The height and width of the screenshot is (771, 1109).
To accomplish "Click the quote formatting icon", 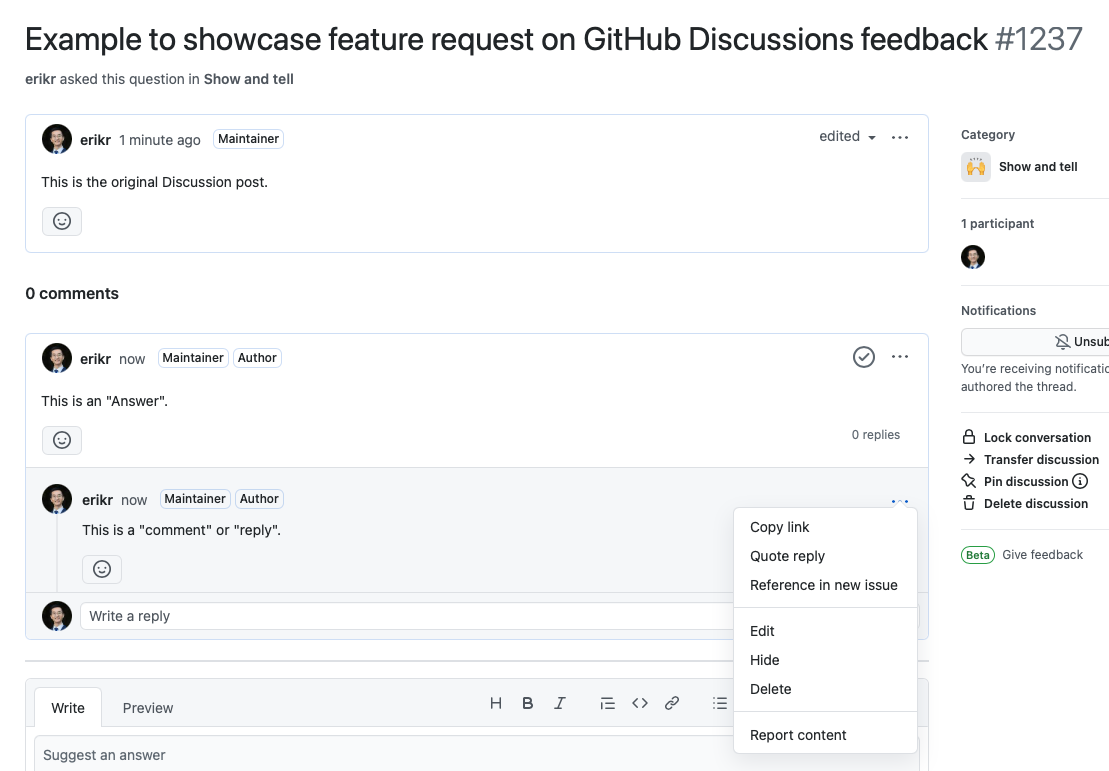I will click(607, 703).
